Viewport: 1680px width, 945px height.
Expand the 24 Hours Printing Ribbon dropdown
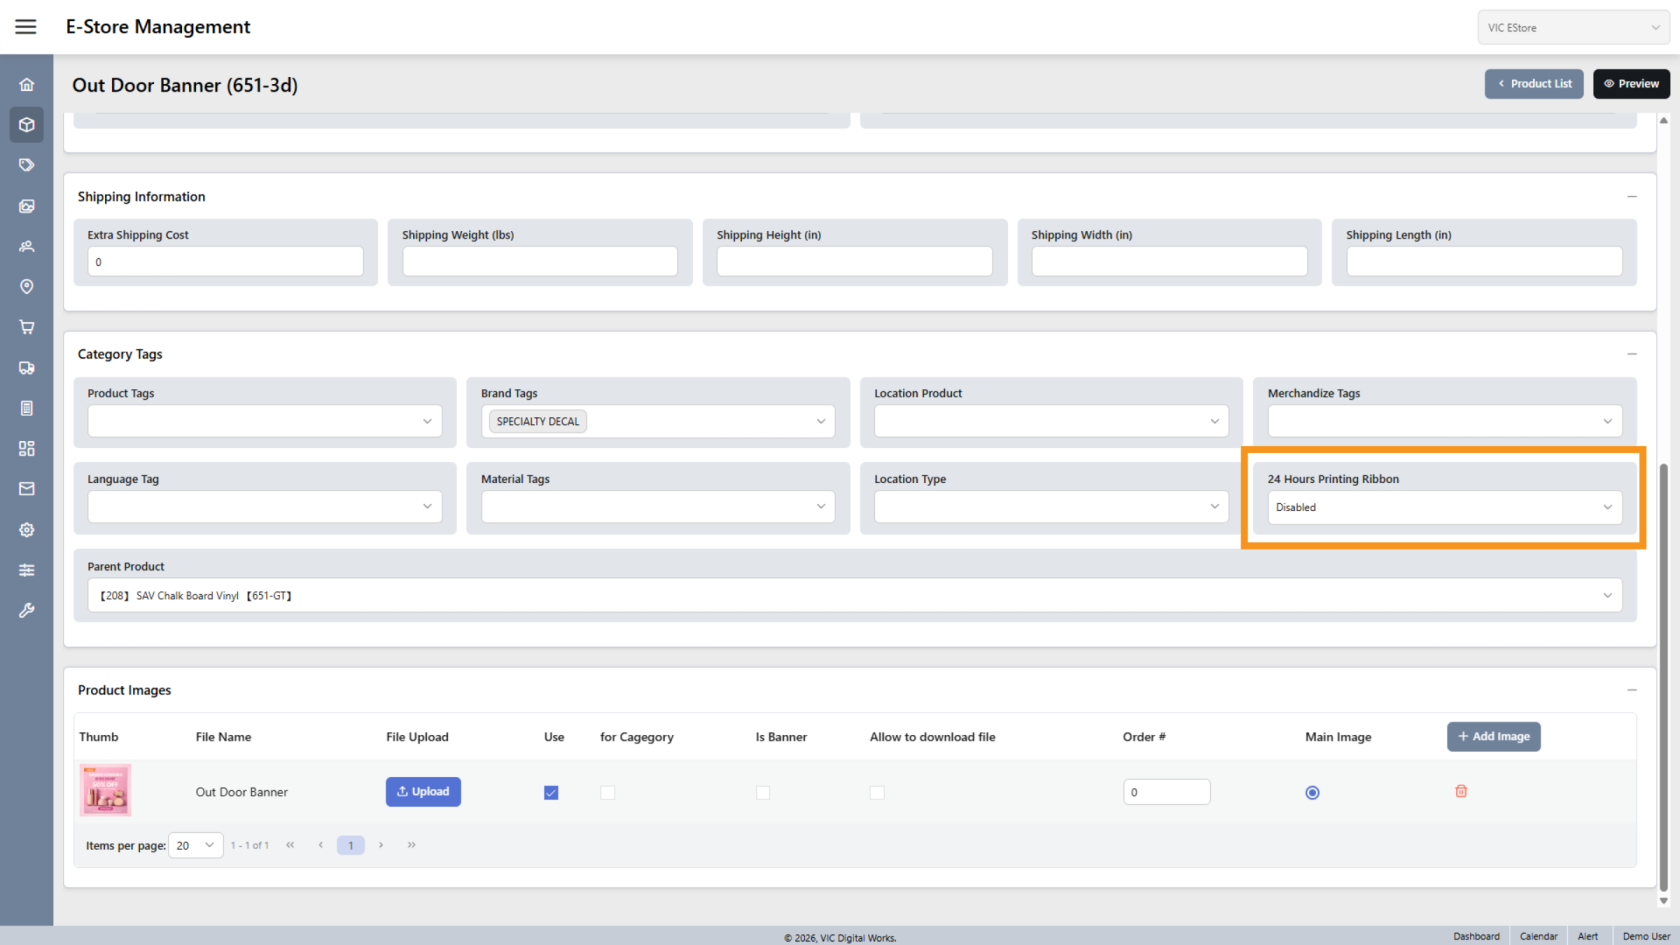pyautogui.click(x=1444, y=508)
